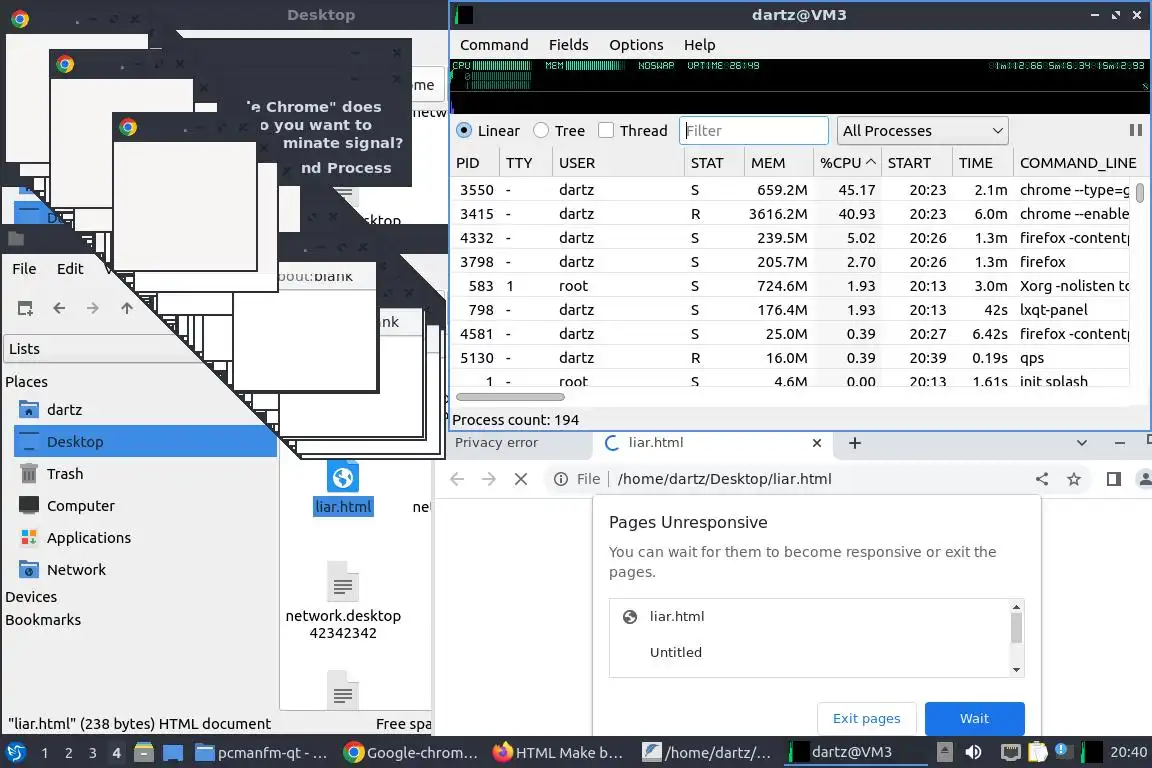The width and height of the screenshot is (1152, 768).
Task: Click the Chrome forward arrow
Action: pyautogui.click(x=489, y=479)
